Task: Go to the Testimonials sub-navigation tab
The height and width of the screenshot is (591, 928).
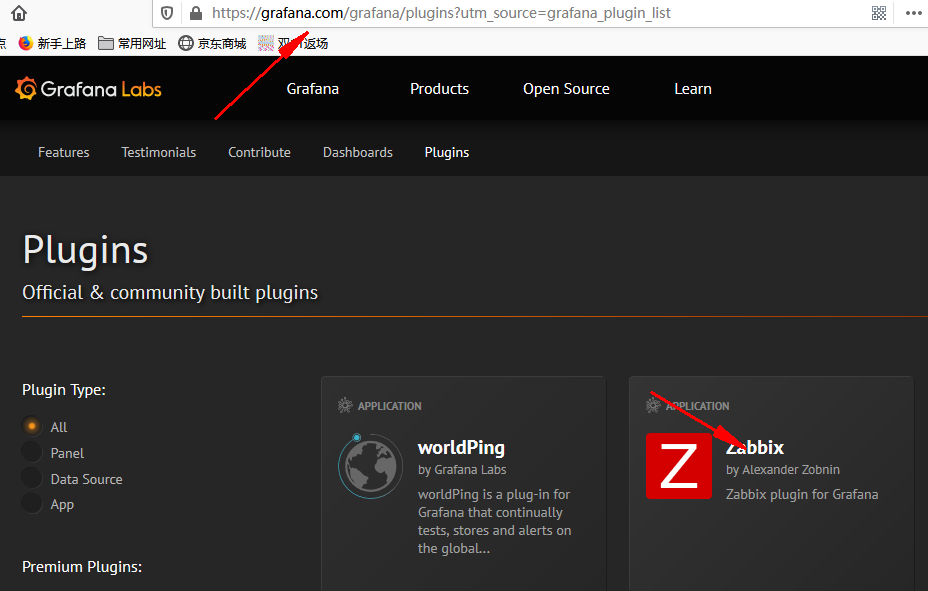Action: point(159,153)
